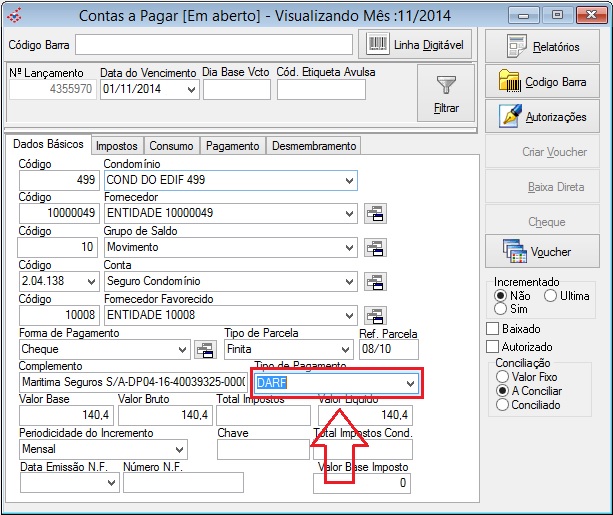Click the lookup icon beside Forma de Pagamento

tap(203, 350)
